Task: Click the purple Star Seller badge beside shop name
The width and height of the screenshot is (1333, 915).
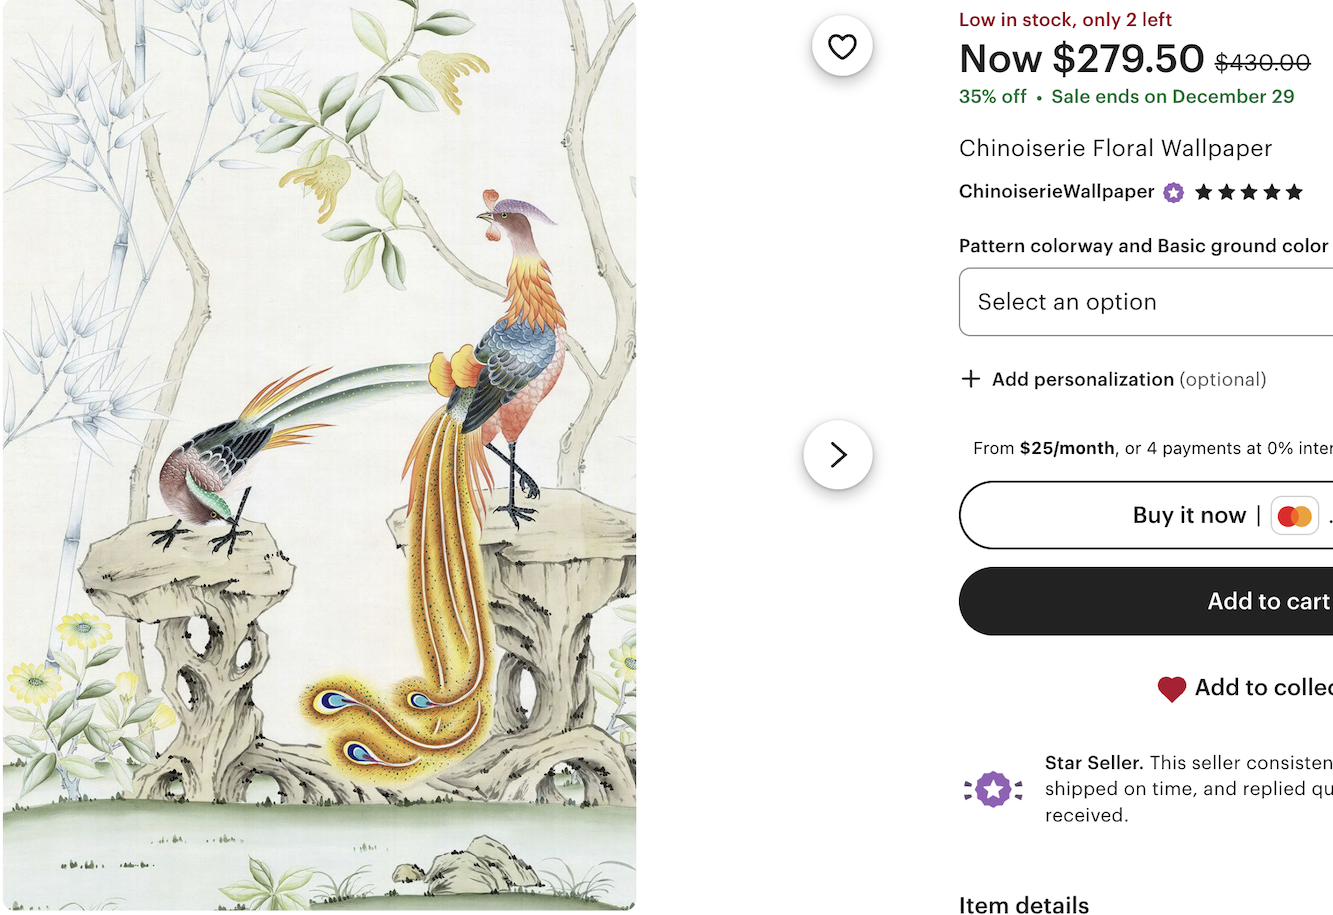Action: [1174, 192]
